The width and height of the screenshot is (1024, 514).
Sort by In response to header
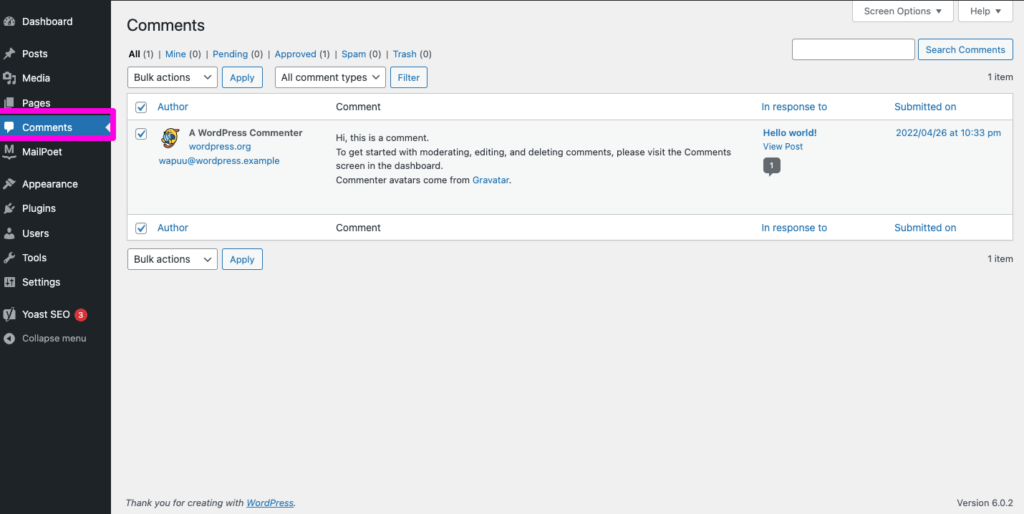pos(794,107)
